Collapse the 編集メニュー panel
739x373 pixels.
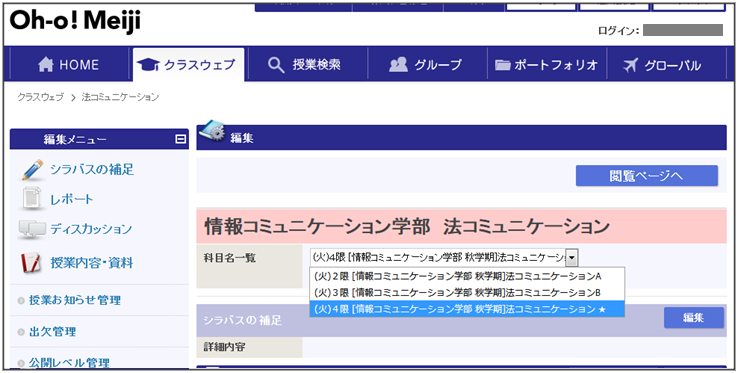(x=181, y=139)
